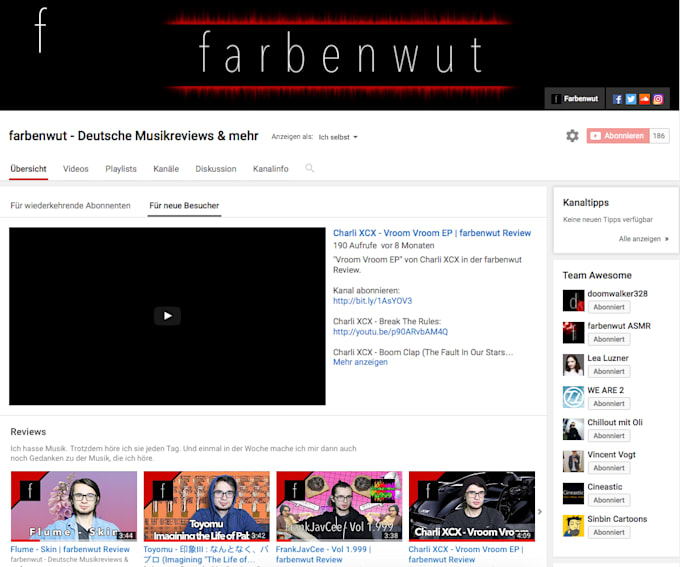Open farbenwut ASMR channel avatar
Screen dimensions: 680x567
click(x=573, y=333)
